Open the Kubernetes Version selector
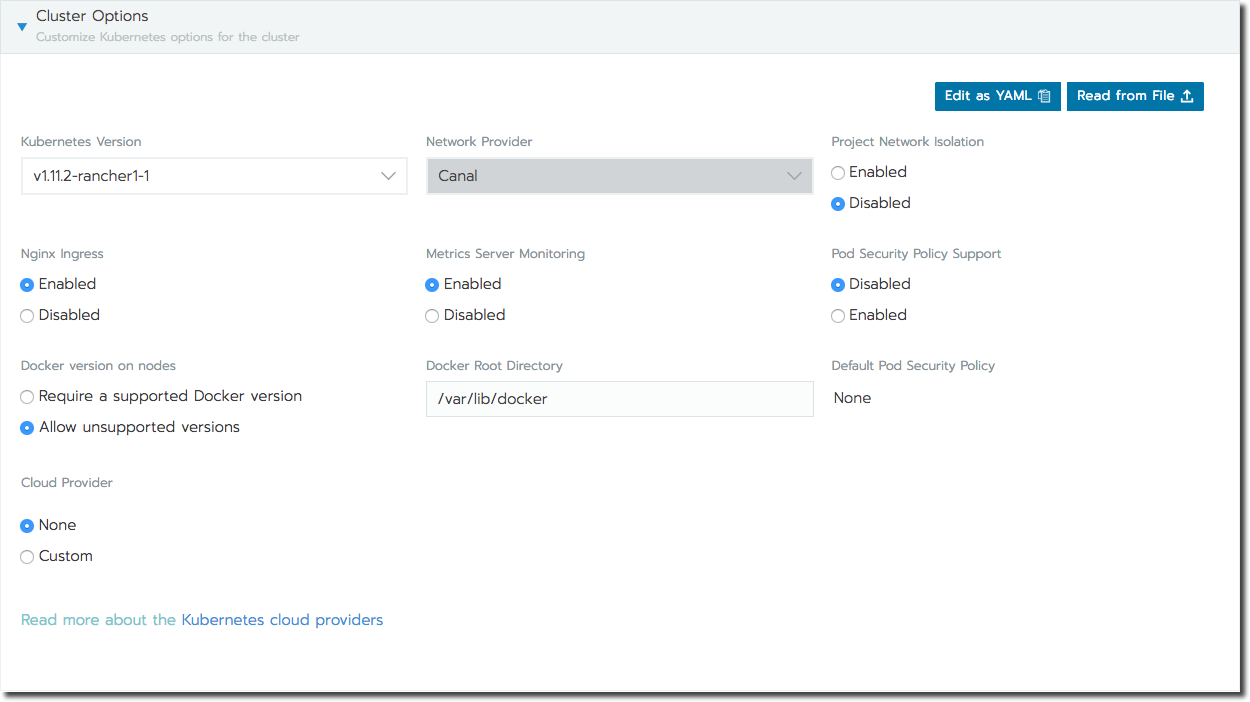 click(214, 175)
